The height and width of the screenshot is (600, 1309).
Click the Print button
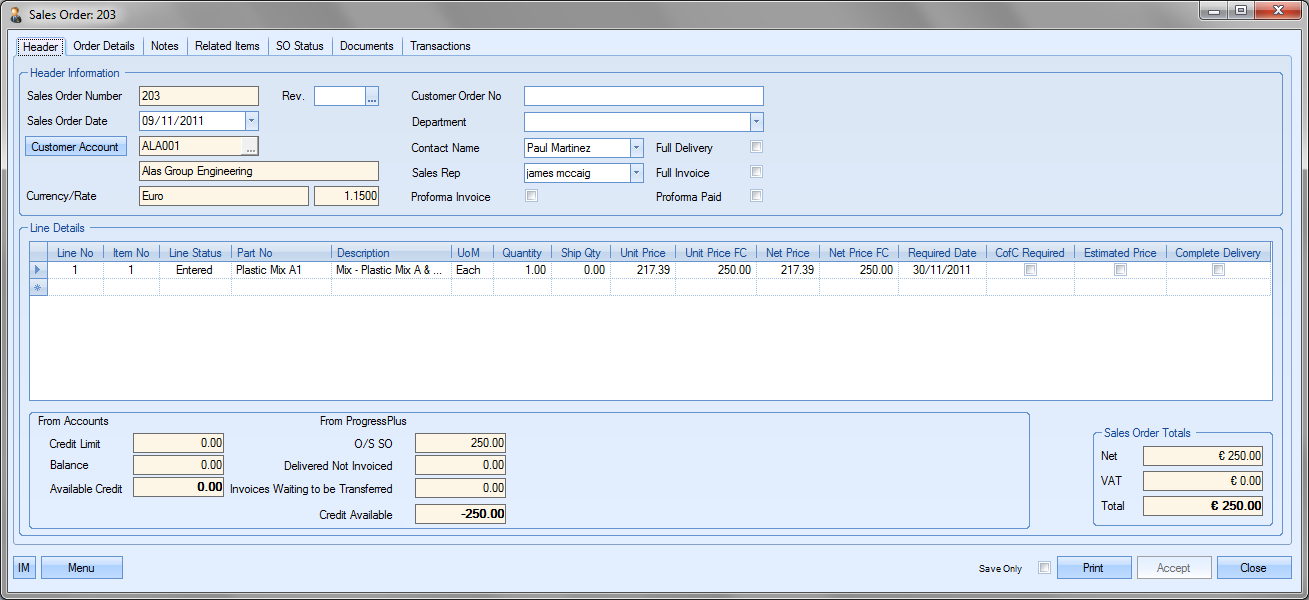coord(1093,568)
